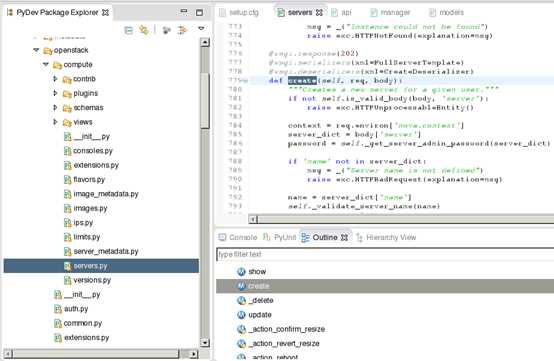Click the editor horizontal scroll left arrow
The height and width of the screenshot is (361, 554).
pyautogui.click(x=253, y=219)
